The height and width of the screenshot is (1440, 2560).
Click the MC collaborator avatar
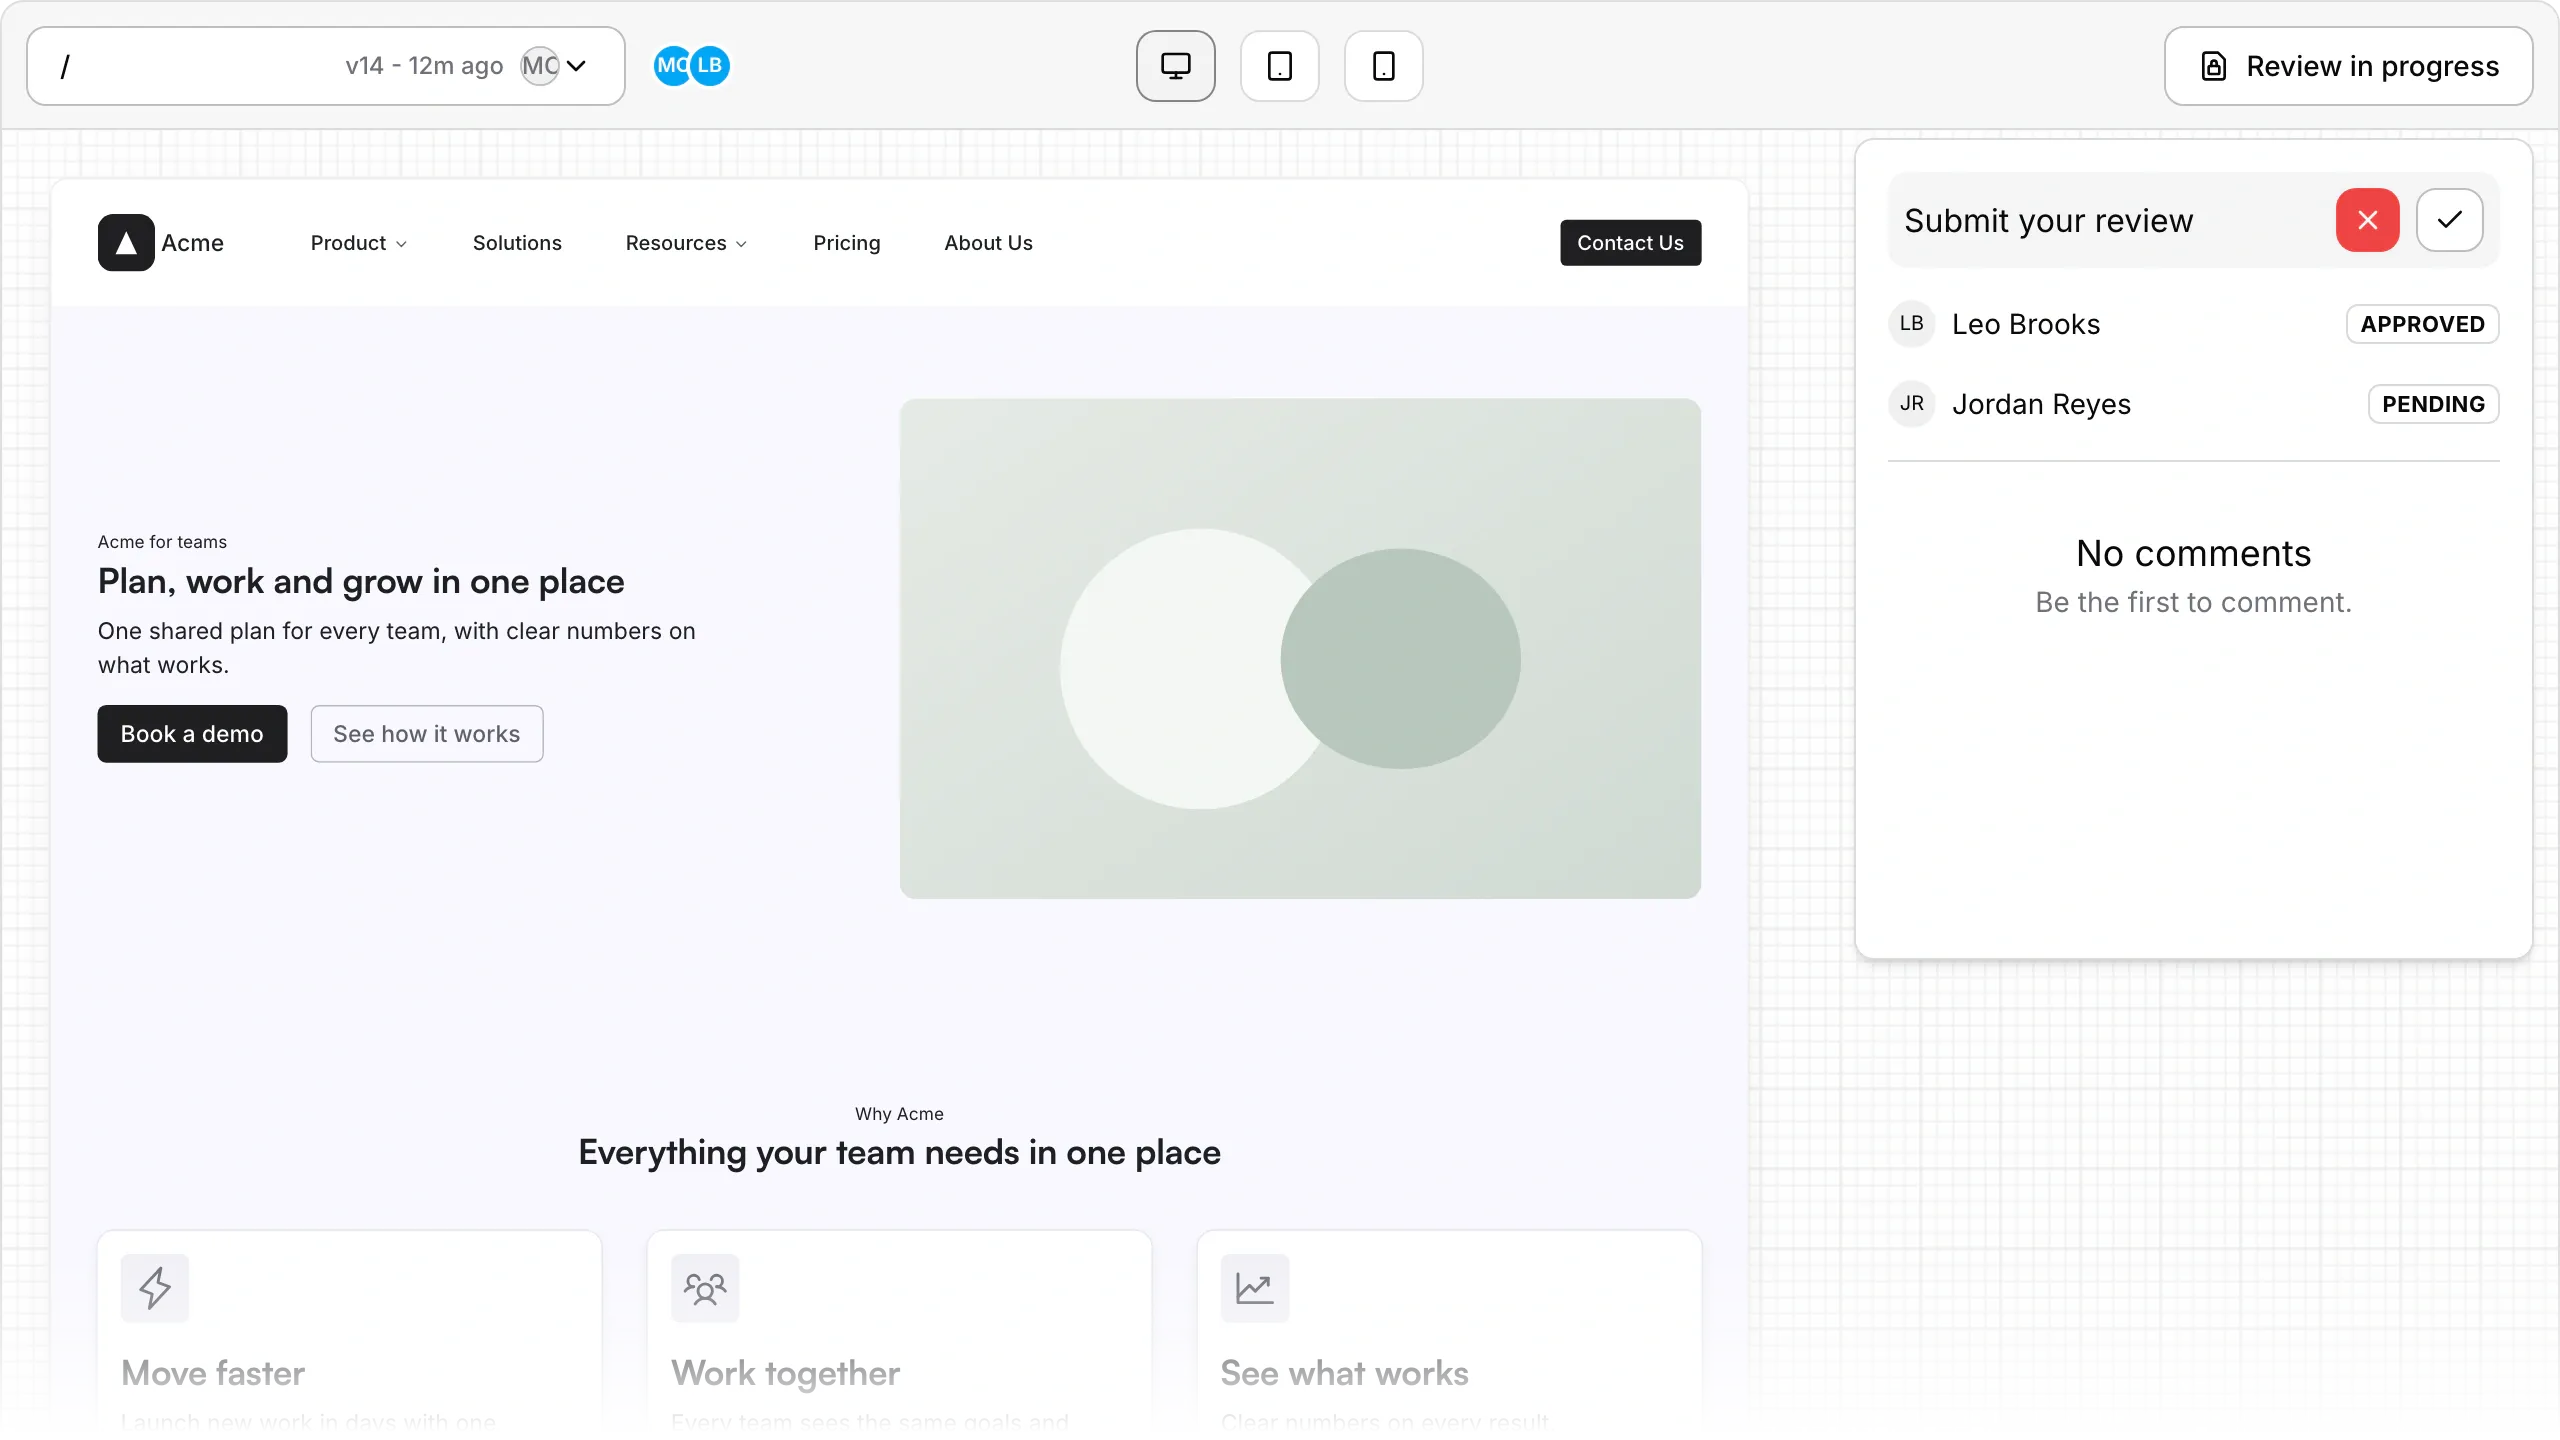coord(671,66)
